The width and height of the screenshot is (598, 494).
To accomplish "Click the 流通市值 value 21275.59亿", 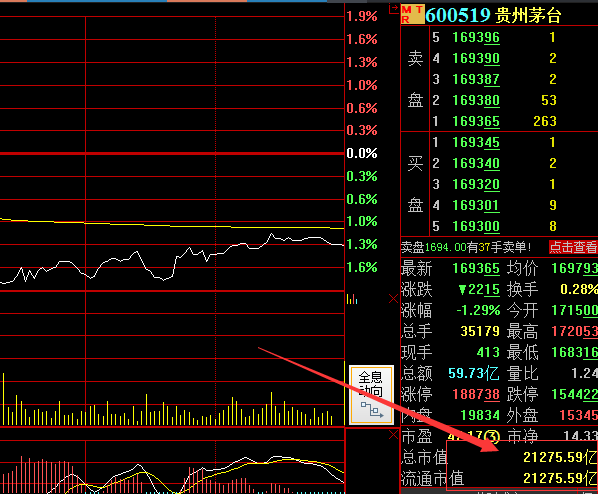I will [x=560, y=478].
